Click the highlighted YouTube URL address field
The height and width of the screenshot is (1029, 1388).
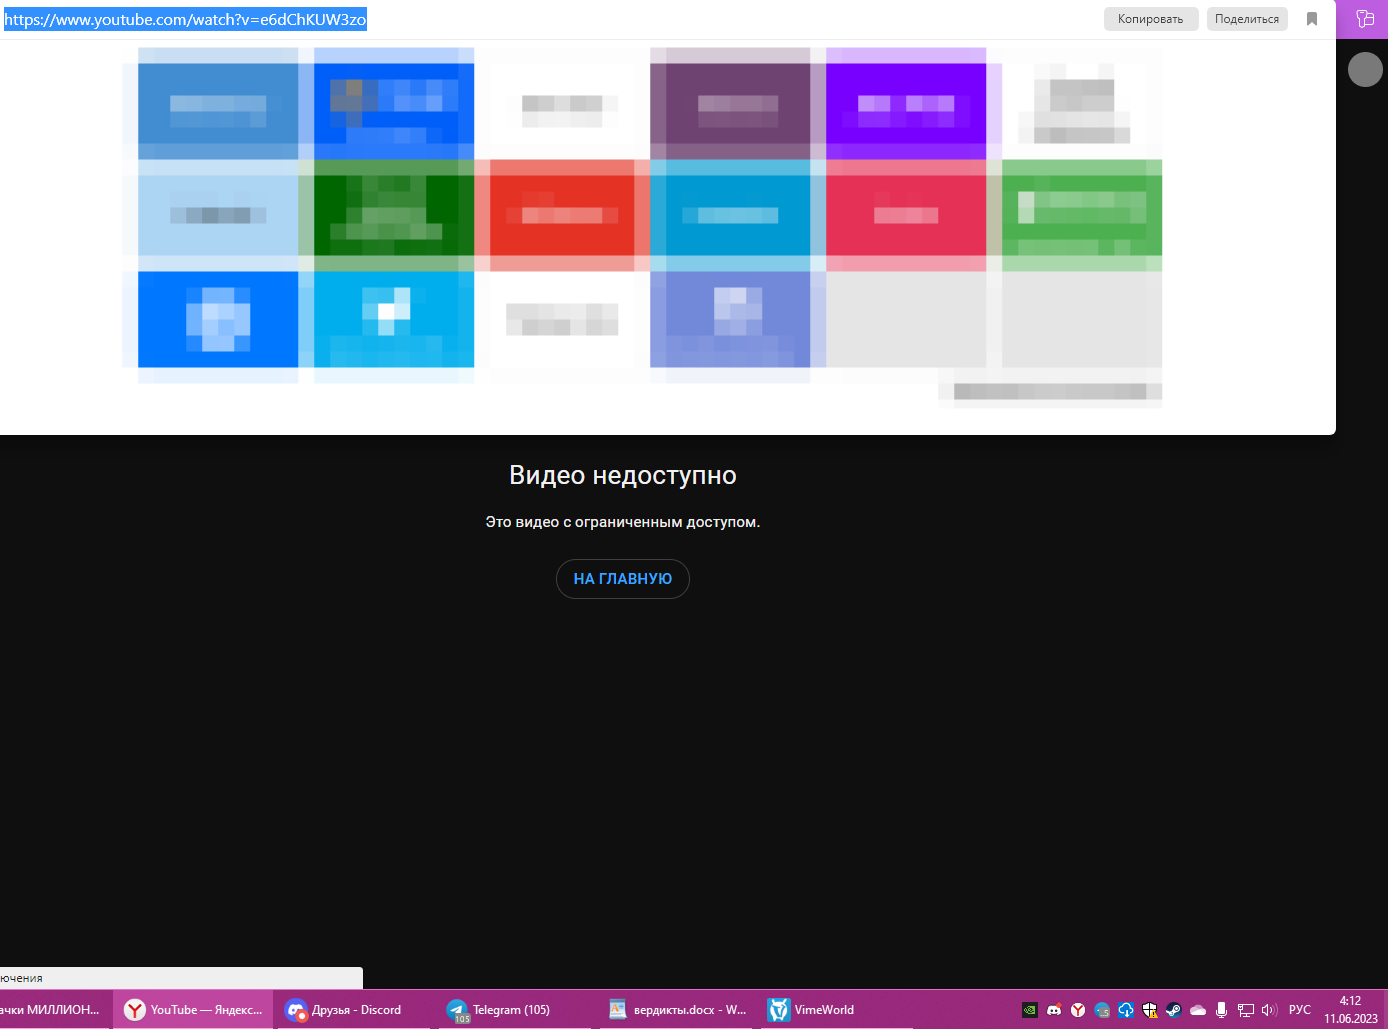(186, 20)
